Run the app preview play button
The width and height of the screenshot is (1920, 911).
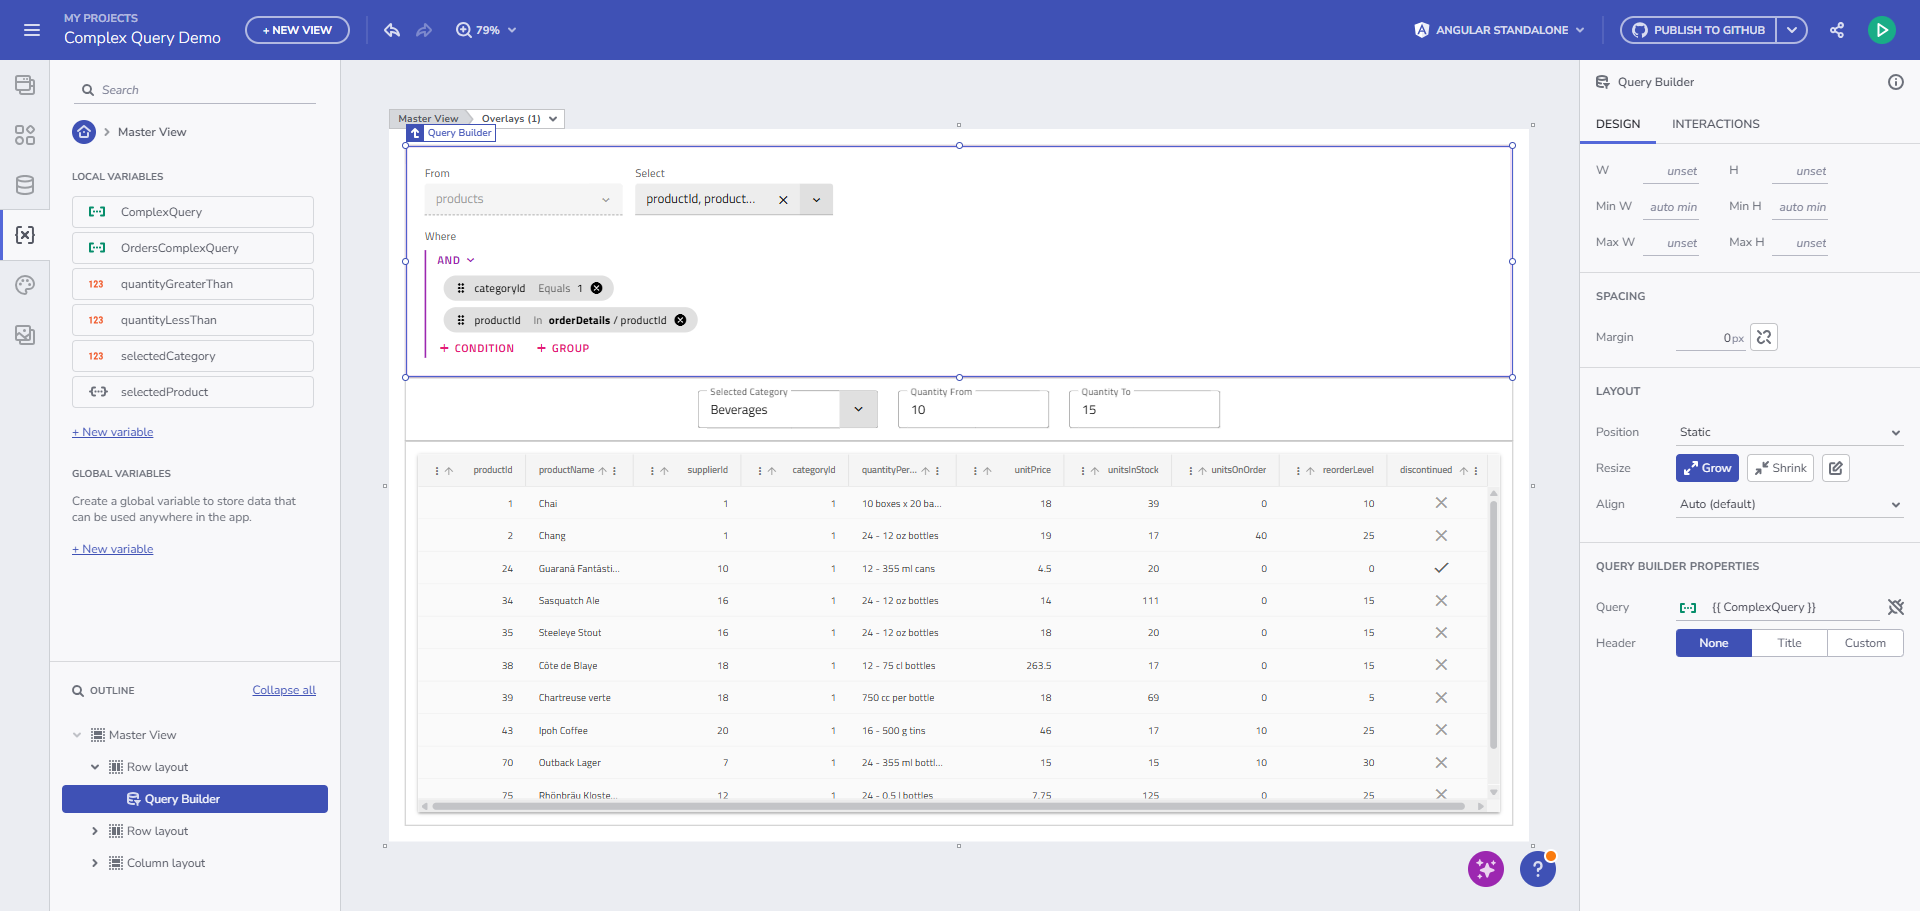1881,30
